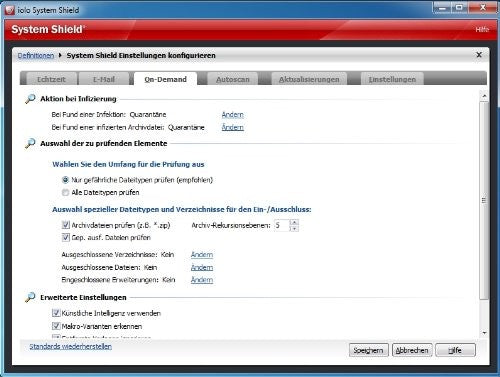Maximize the iolo System Shield window

(x=459, y=8)
